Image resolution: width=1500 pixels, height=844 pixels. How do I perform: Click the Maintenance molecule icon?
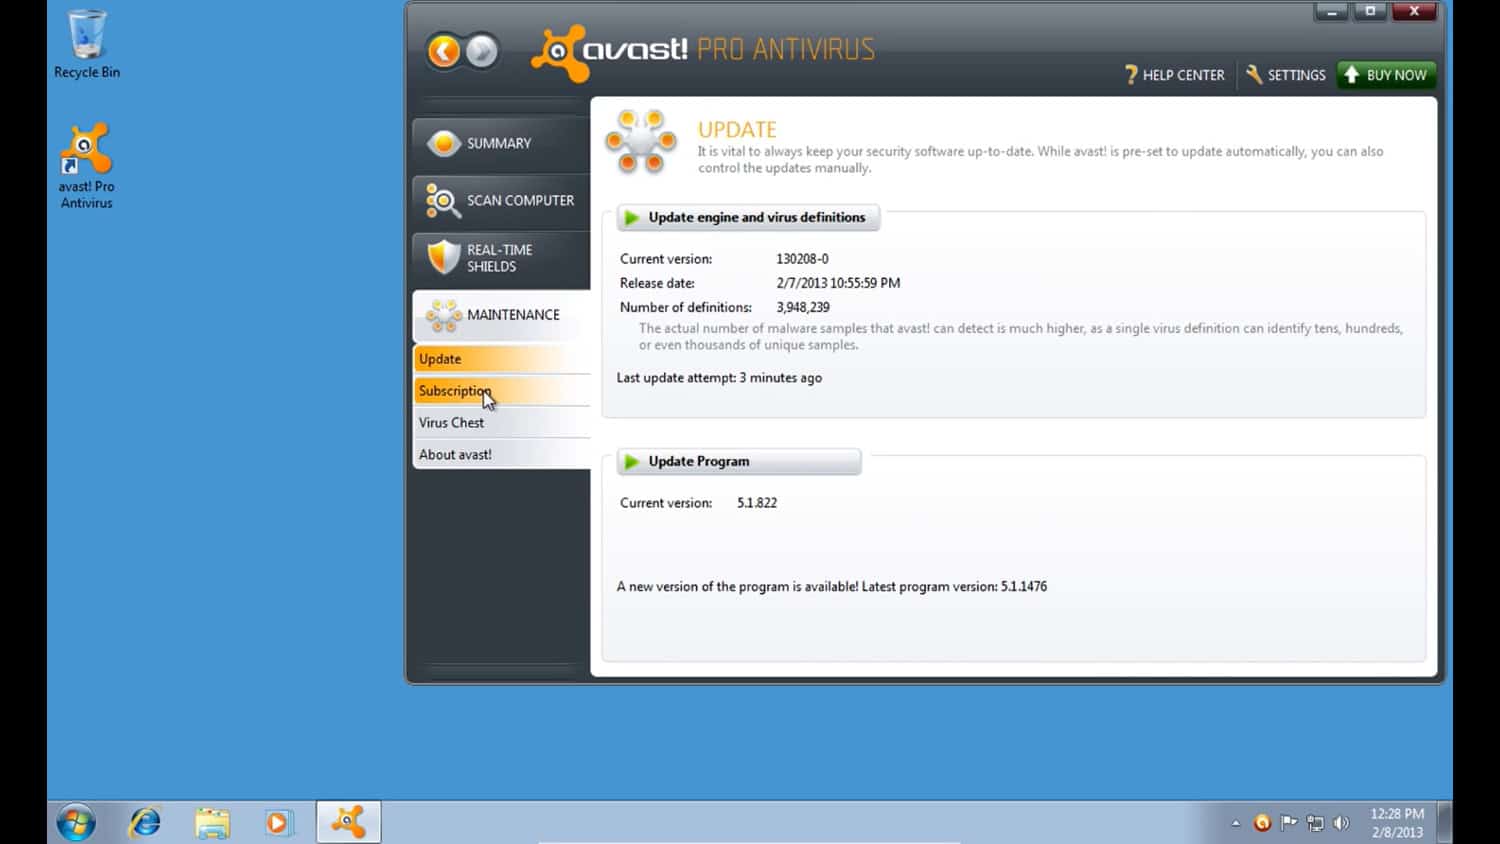click(x=443, y=315)
